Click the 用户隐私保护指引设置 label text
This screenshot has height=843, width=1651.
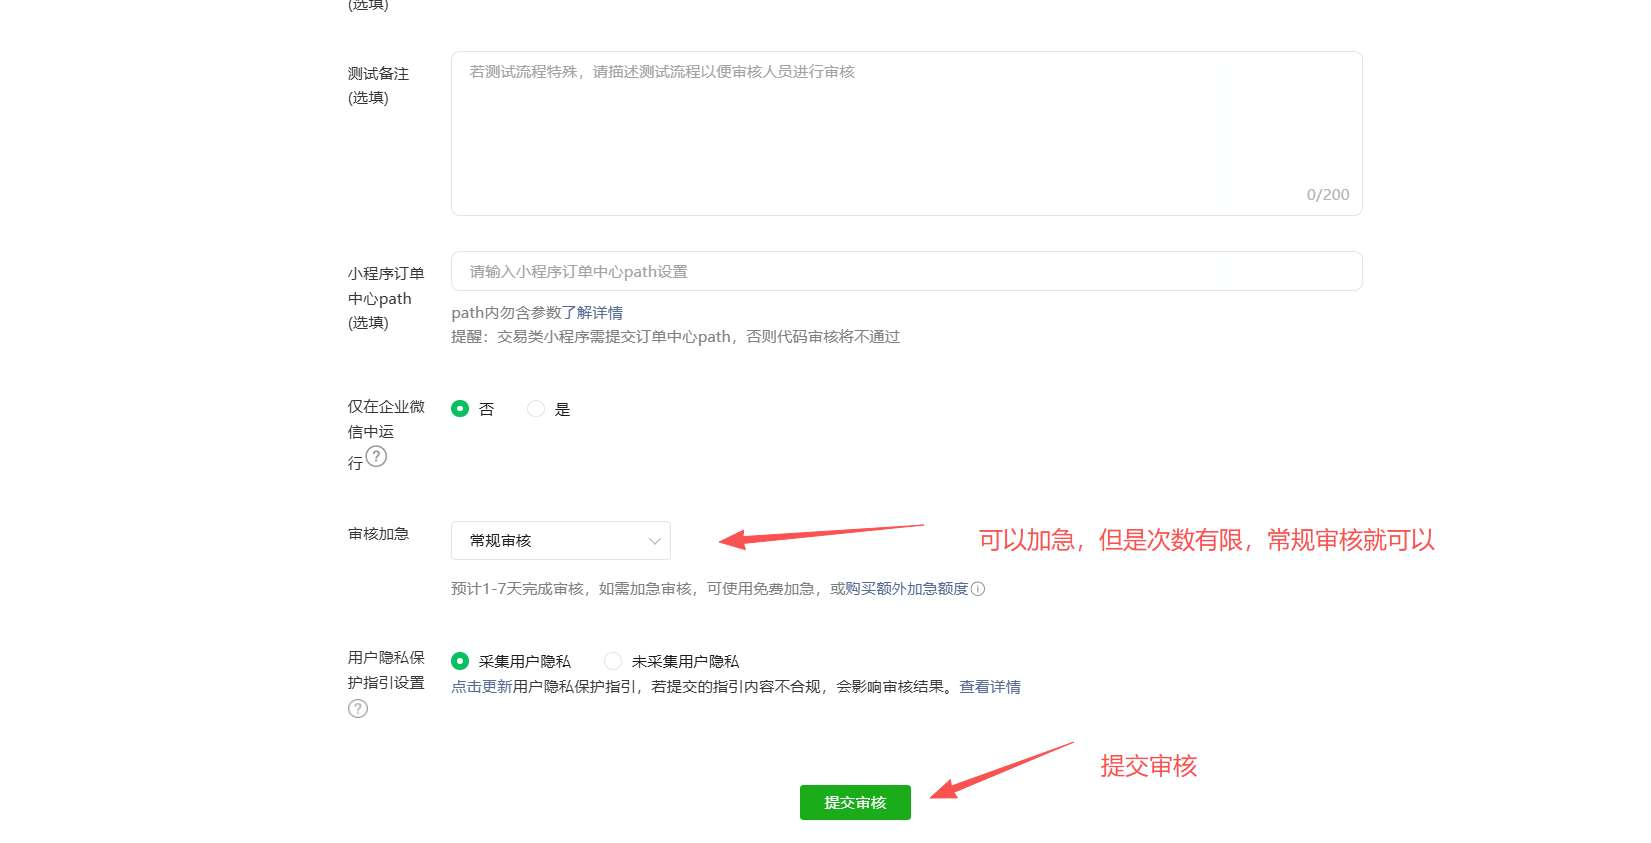click(x=386, y=670)
